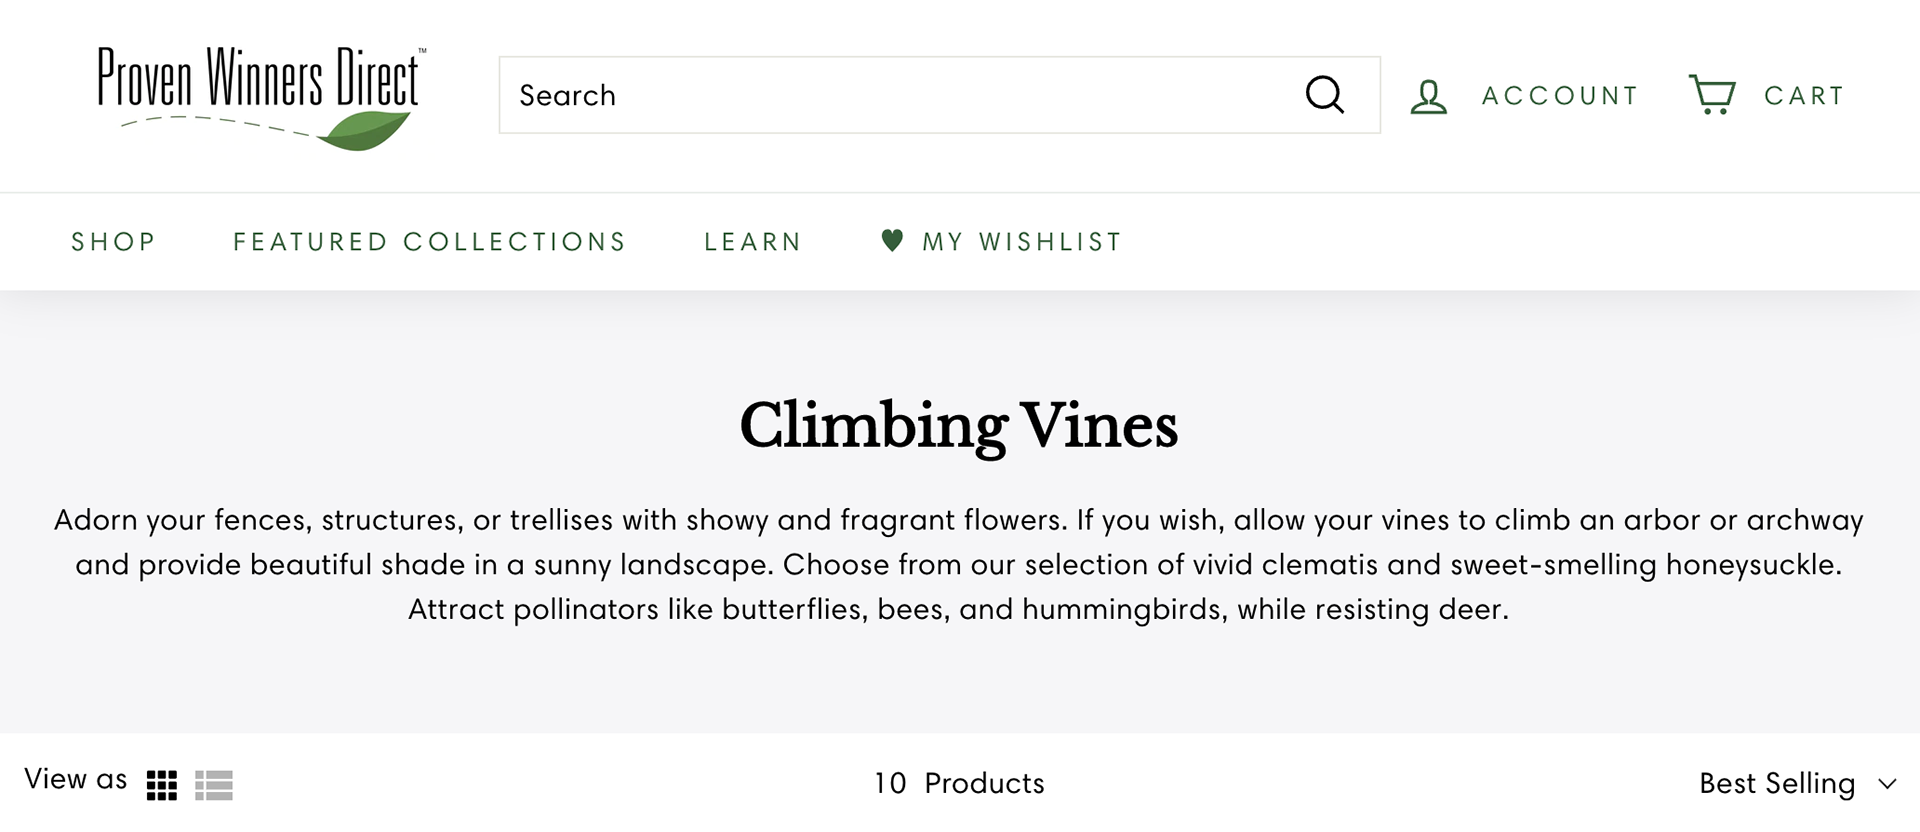Click the Account text link
The height and width of the screenshot is (832, 1920).
1560,96
